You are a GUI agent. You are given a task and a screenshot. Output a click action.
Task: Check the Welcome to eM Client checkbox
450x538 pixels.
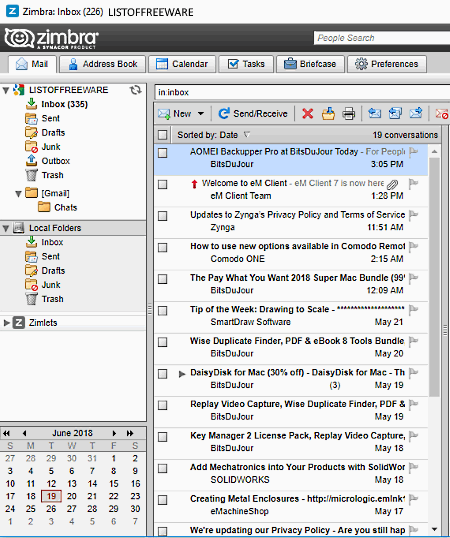(x=163, y=184)
